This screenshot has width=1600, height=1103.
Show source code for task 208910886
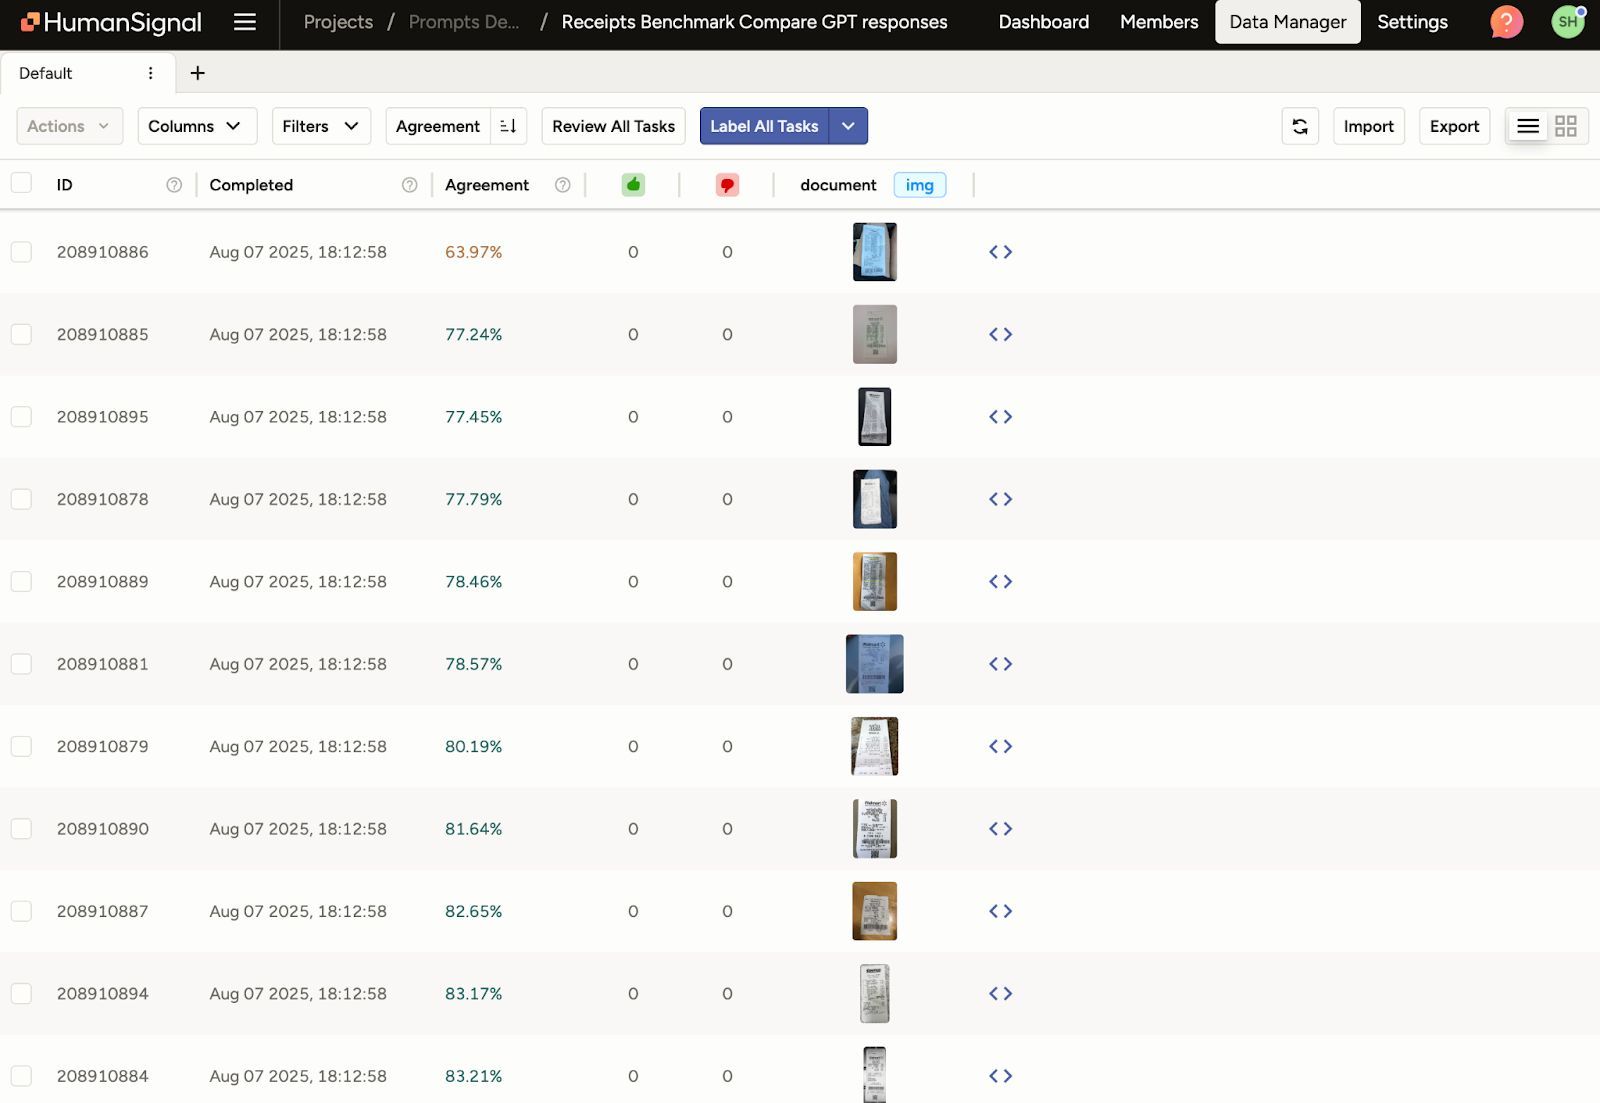(1000, 252)
